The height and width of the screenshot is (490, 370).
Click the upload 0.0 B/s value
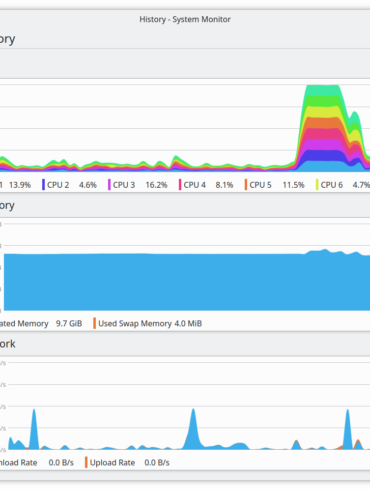point(157,462)
